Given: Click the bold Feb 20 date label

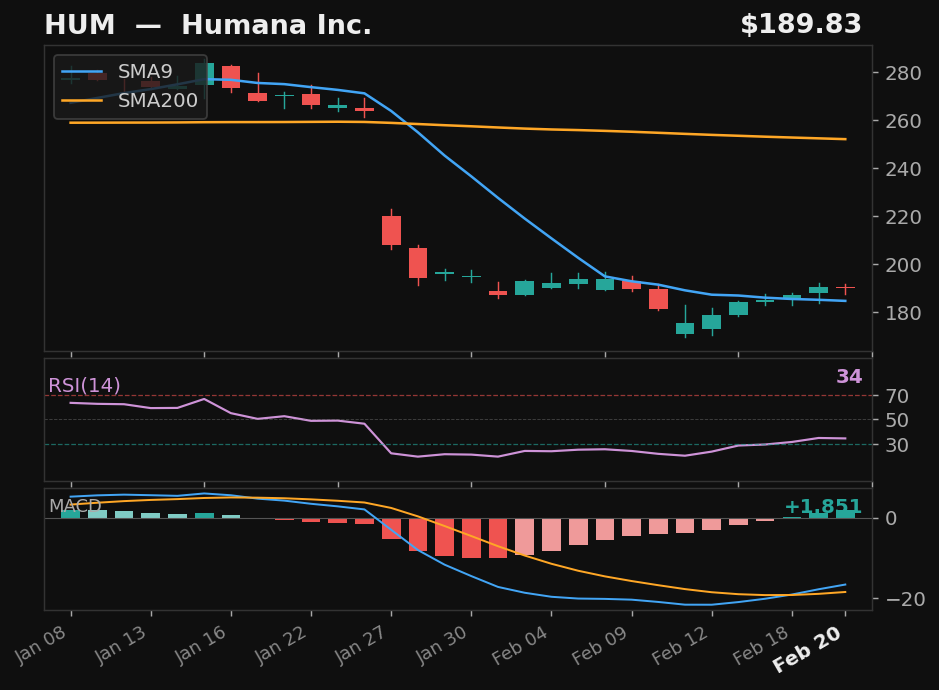Looking at the screenshot, I should pyautogui.click(x=807, y=650).
